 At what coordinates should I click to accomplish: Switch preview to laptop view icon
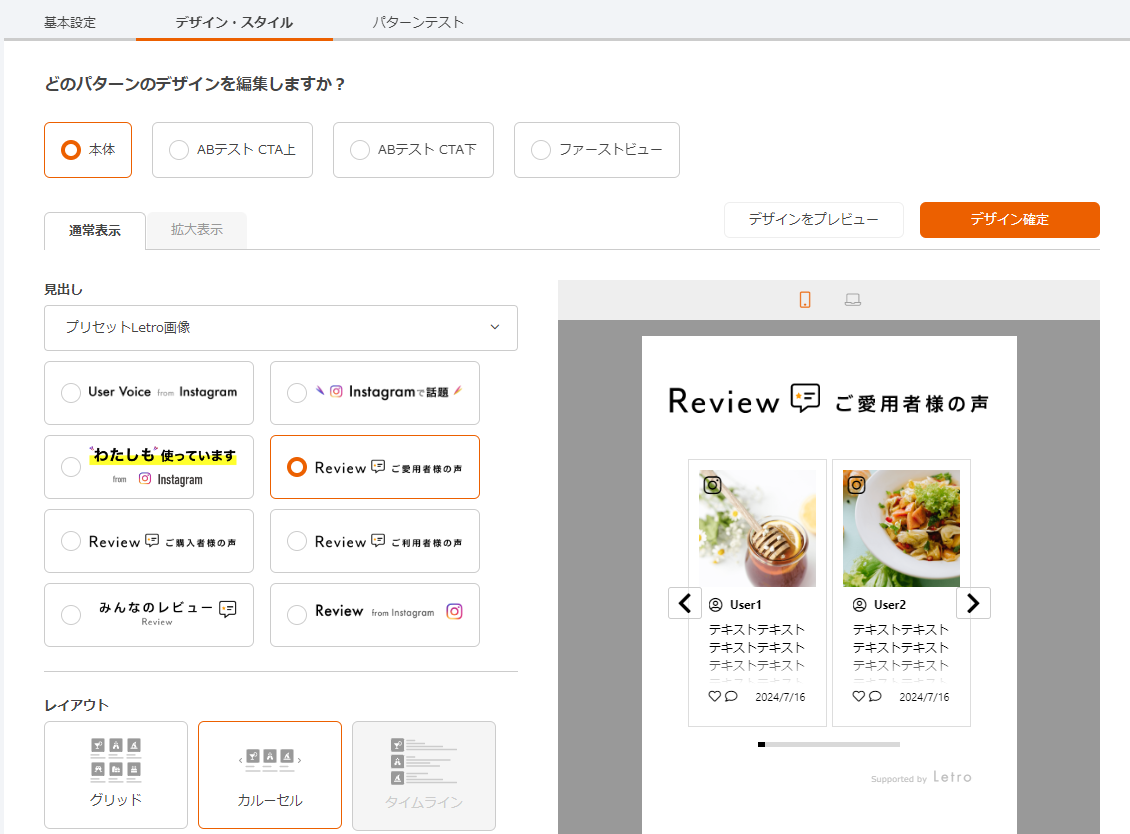click(x=853, y=300)
